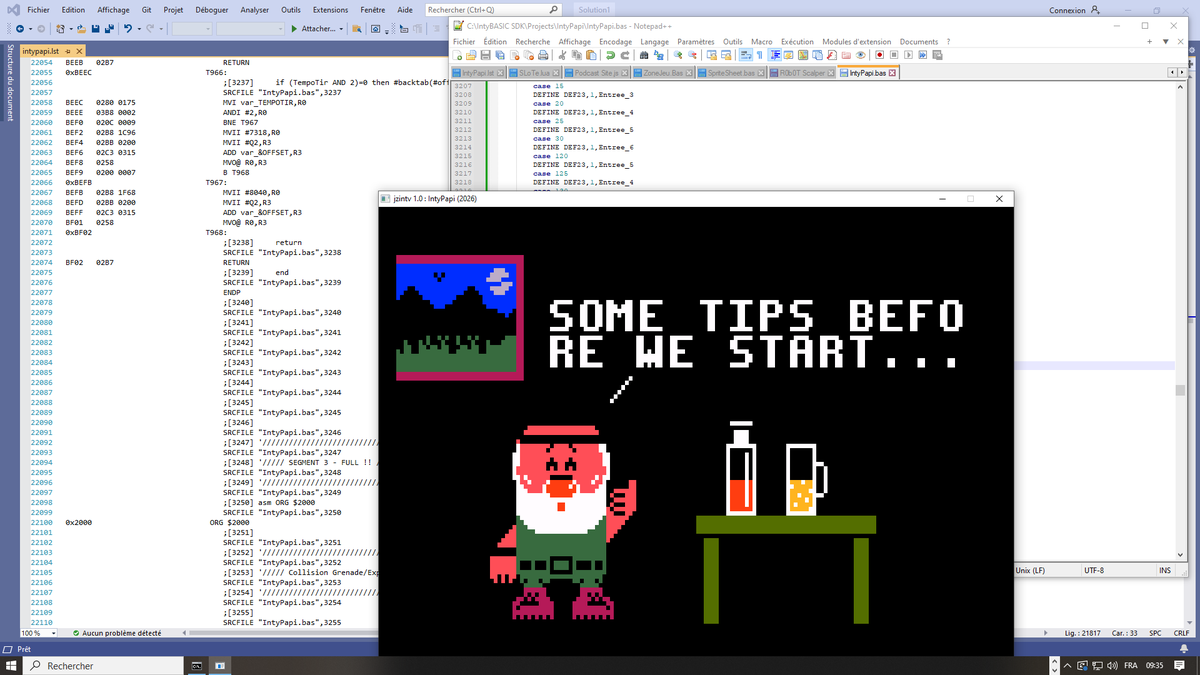Screen dimensions: 1200x675
Task: Open Notepad++ Macro menu
Action: click(x=761, y=42)
